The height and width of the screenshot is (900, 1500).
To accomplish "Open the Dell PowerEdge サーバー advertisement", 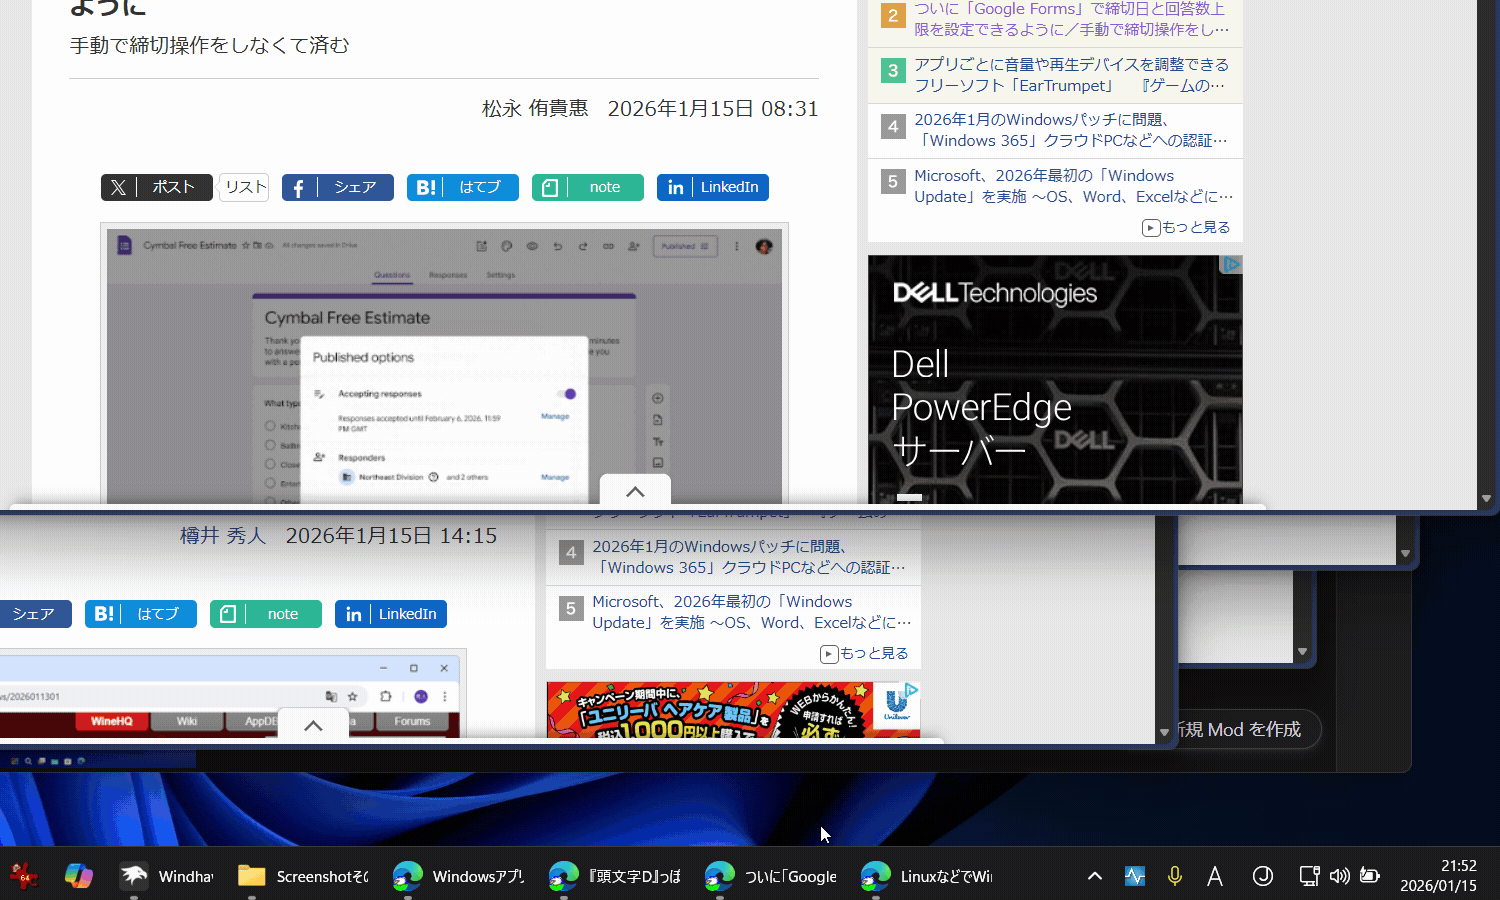I will click(x=1055, y=380).
